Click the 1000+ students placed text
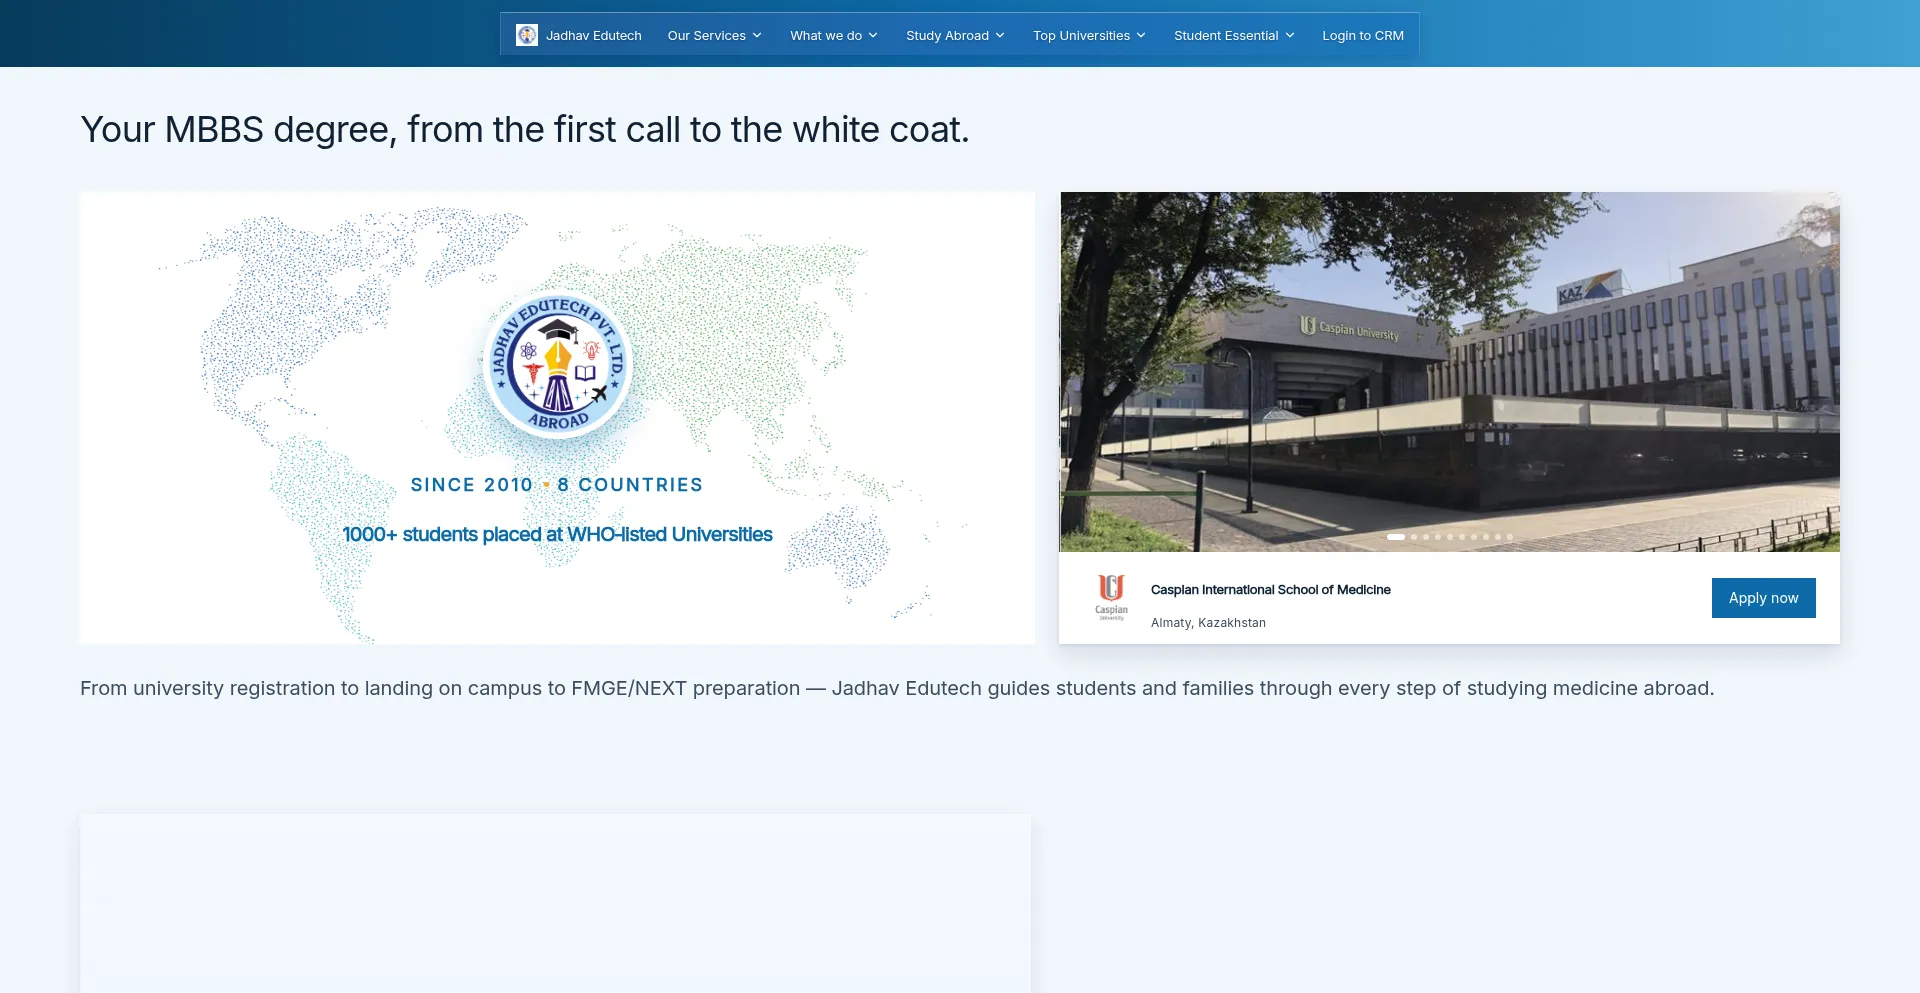This screenshot has width=1920, height=993. click(x=557, y=535)
